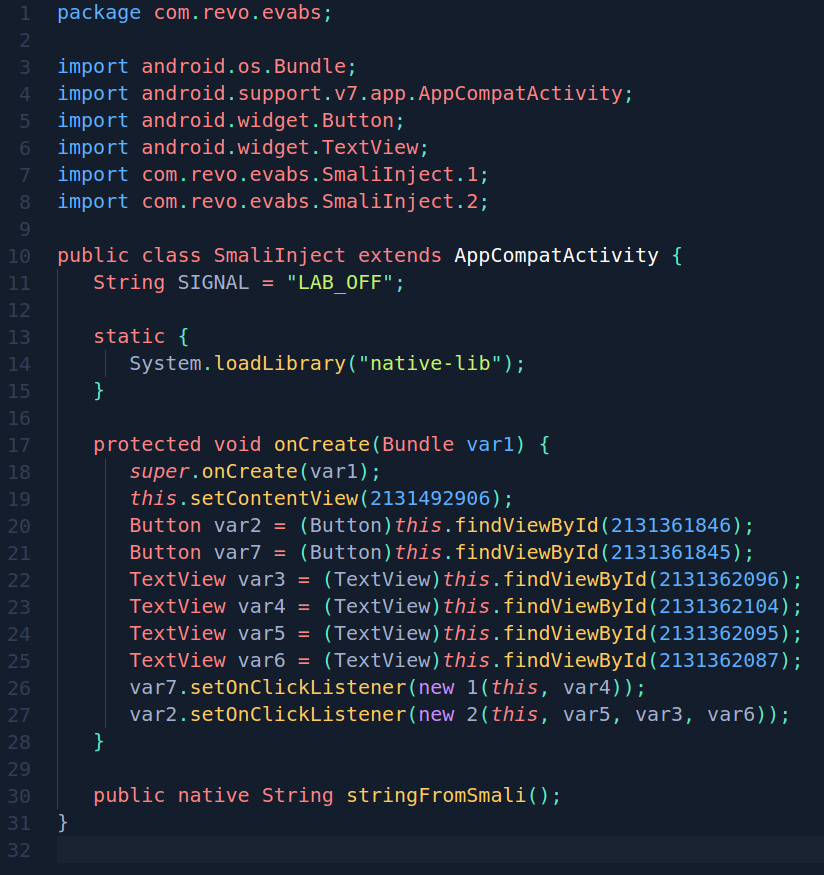Click the resource ID 2131362104
This screenshot has height=875, width=824.
723,606
